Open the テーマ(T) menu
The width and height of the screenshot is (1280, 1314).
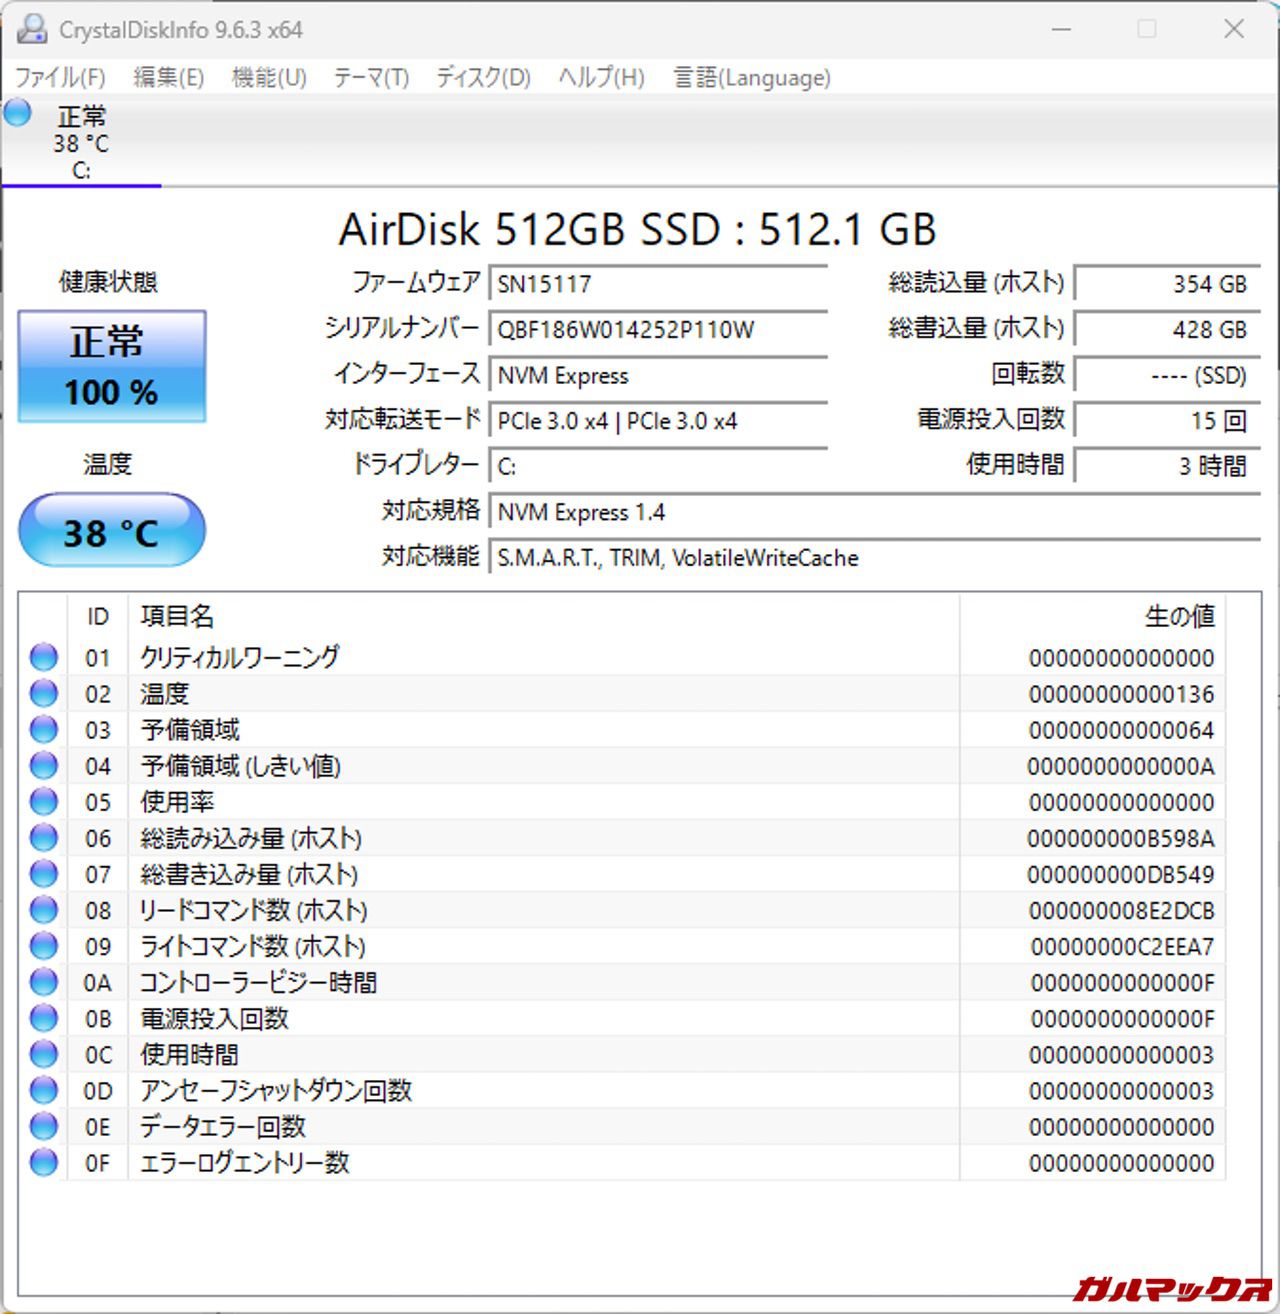click(371, 78)
